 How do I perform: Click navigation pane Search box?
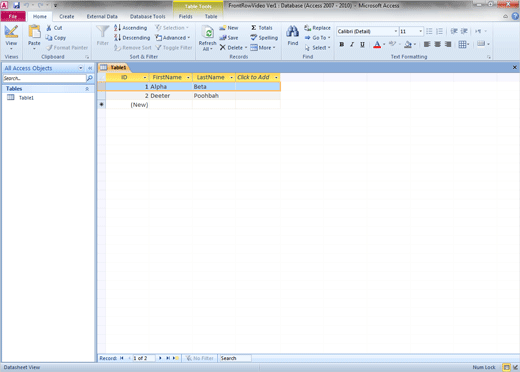tap(44, 78)
